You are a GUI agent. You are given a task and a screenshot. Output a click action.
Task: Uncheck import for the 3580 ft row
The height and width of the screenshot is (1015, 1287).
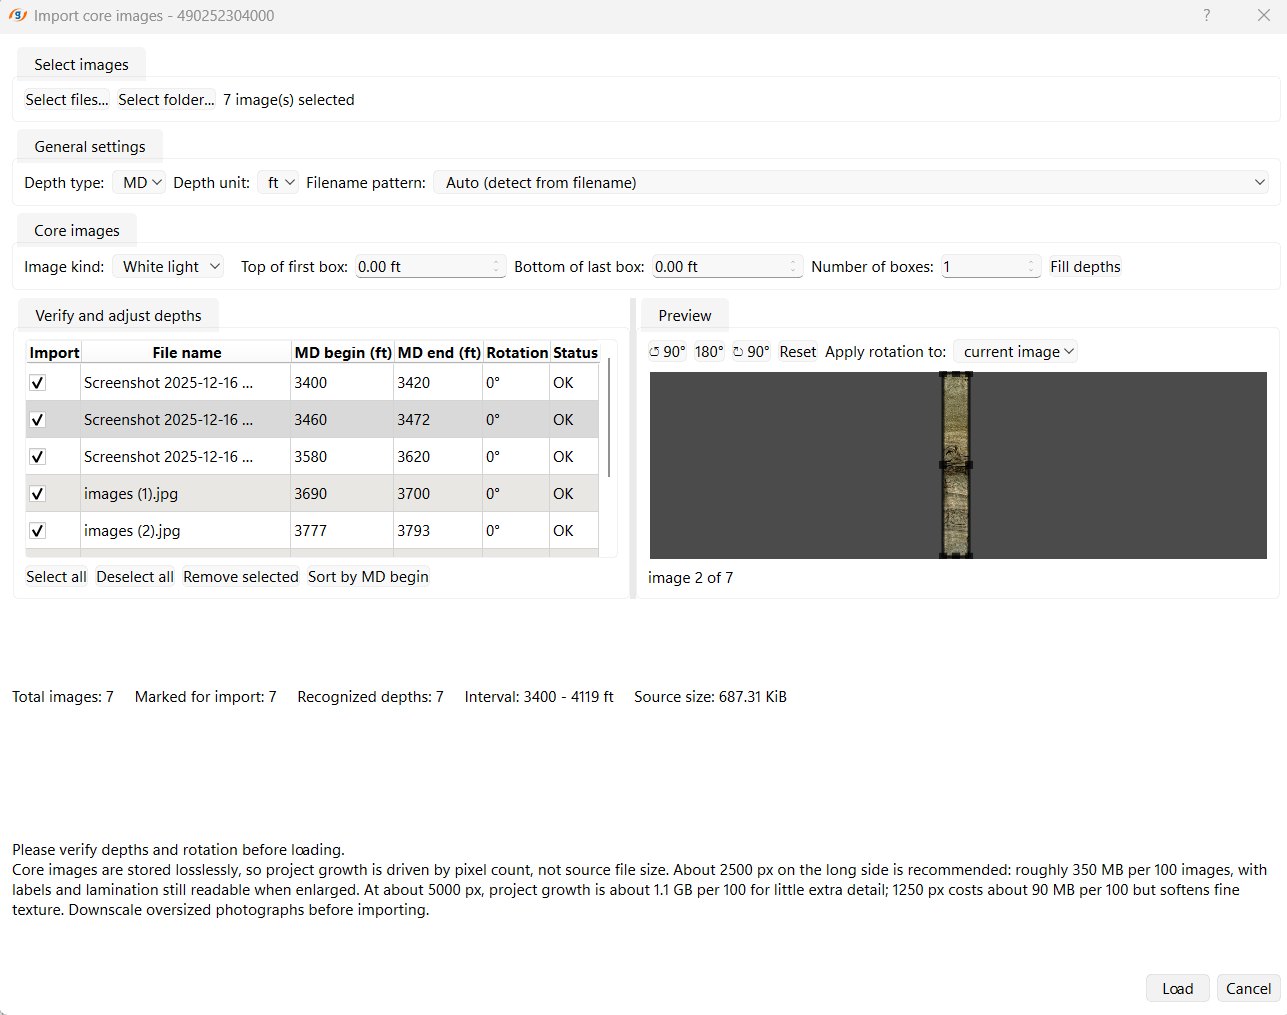click(x=38, y=456)
